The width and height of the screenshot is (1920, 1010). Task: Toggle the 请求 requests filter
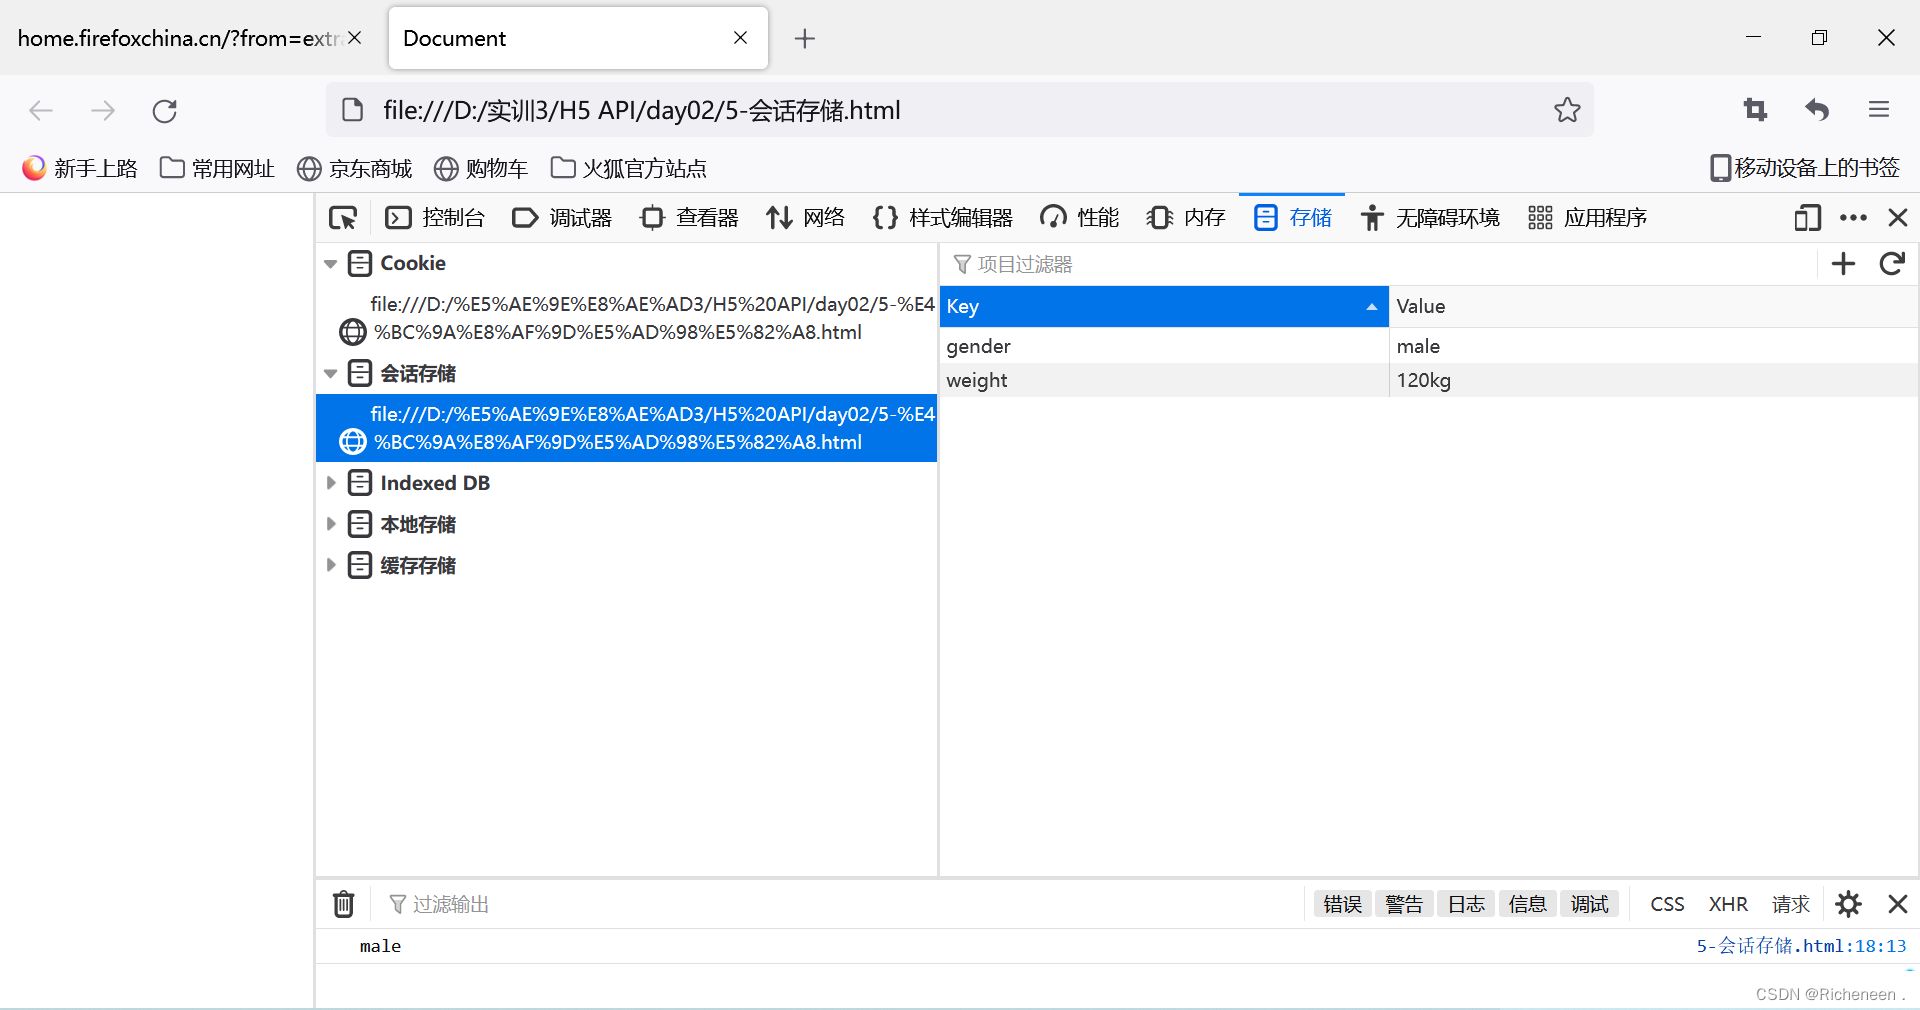click(1790, 904)
